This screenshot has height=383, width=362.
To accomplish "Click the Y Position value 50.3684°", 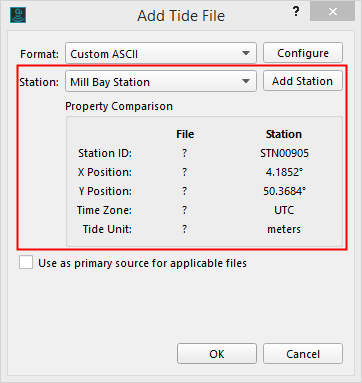I will click(284, 191).
